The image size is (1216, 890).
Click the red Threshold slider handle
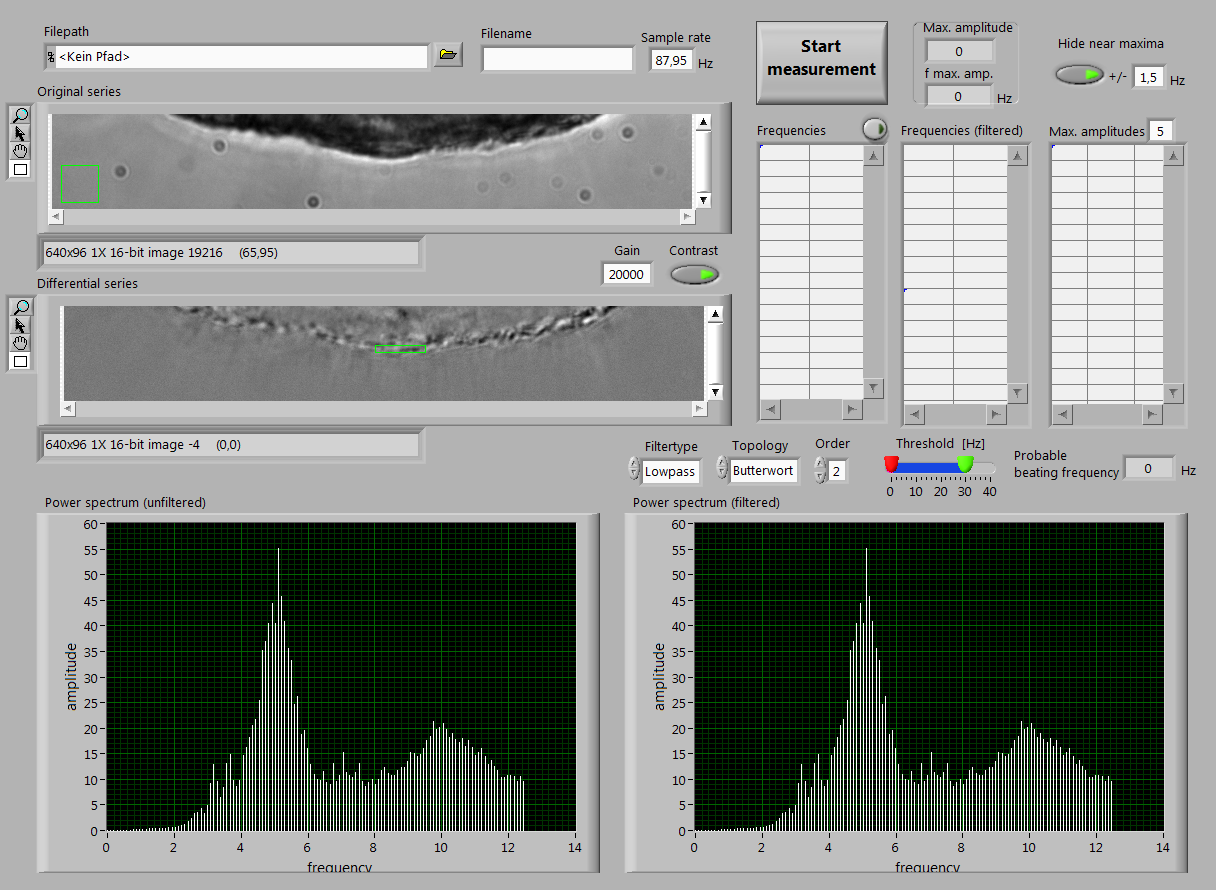click(891, 464)
